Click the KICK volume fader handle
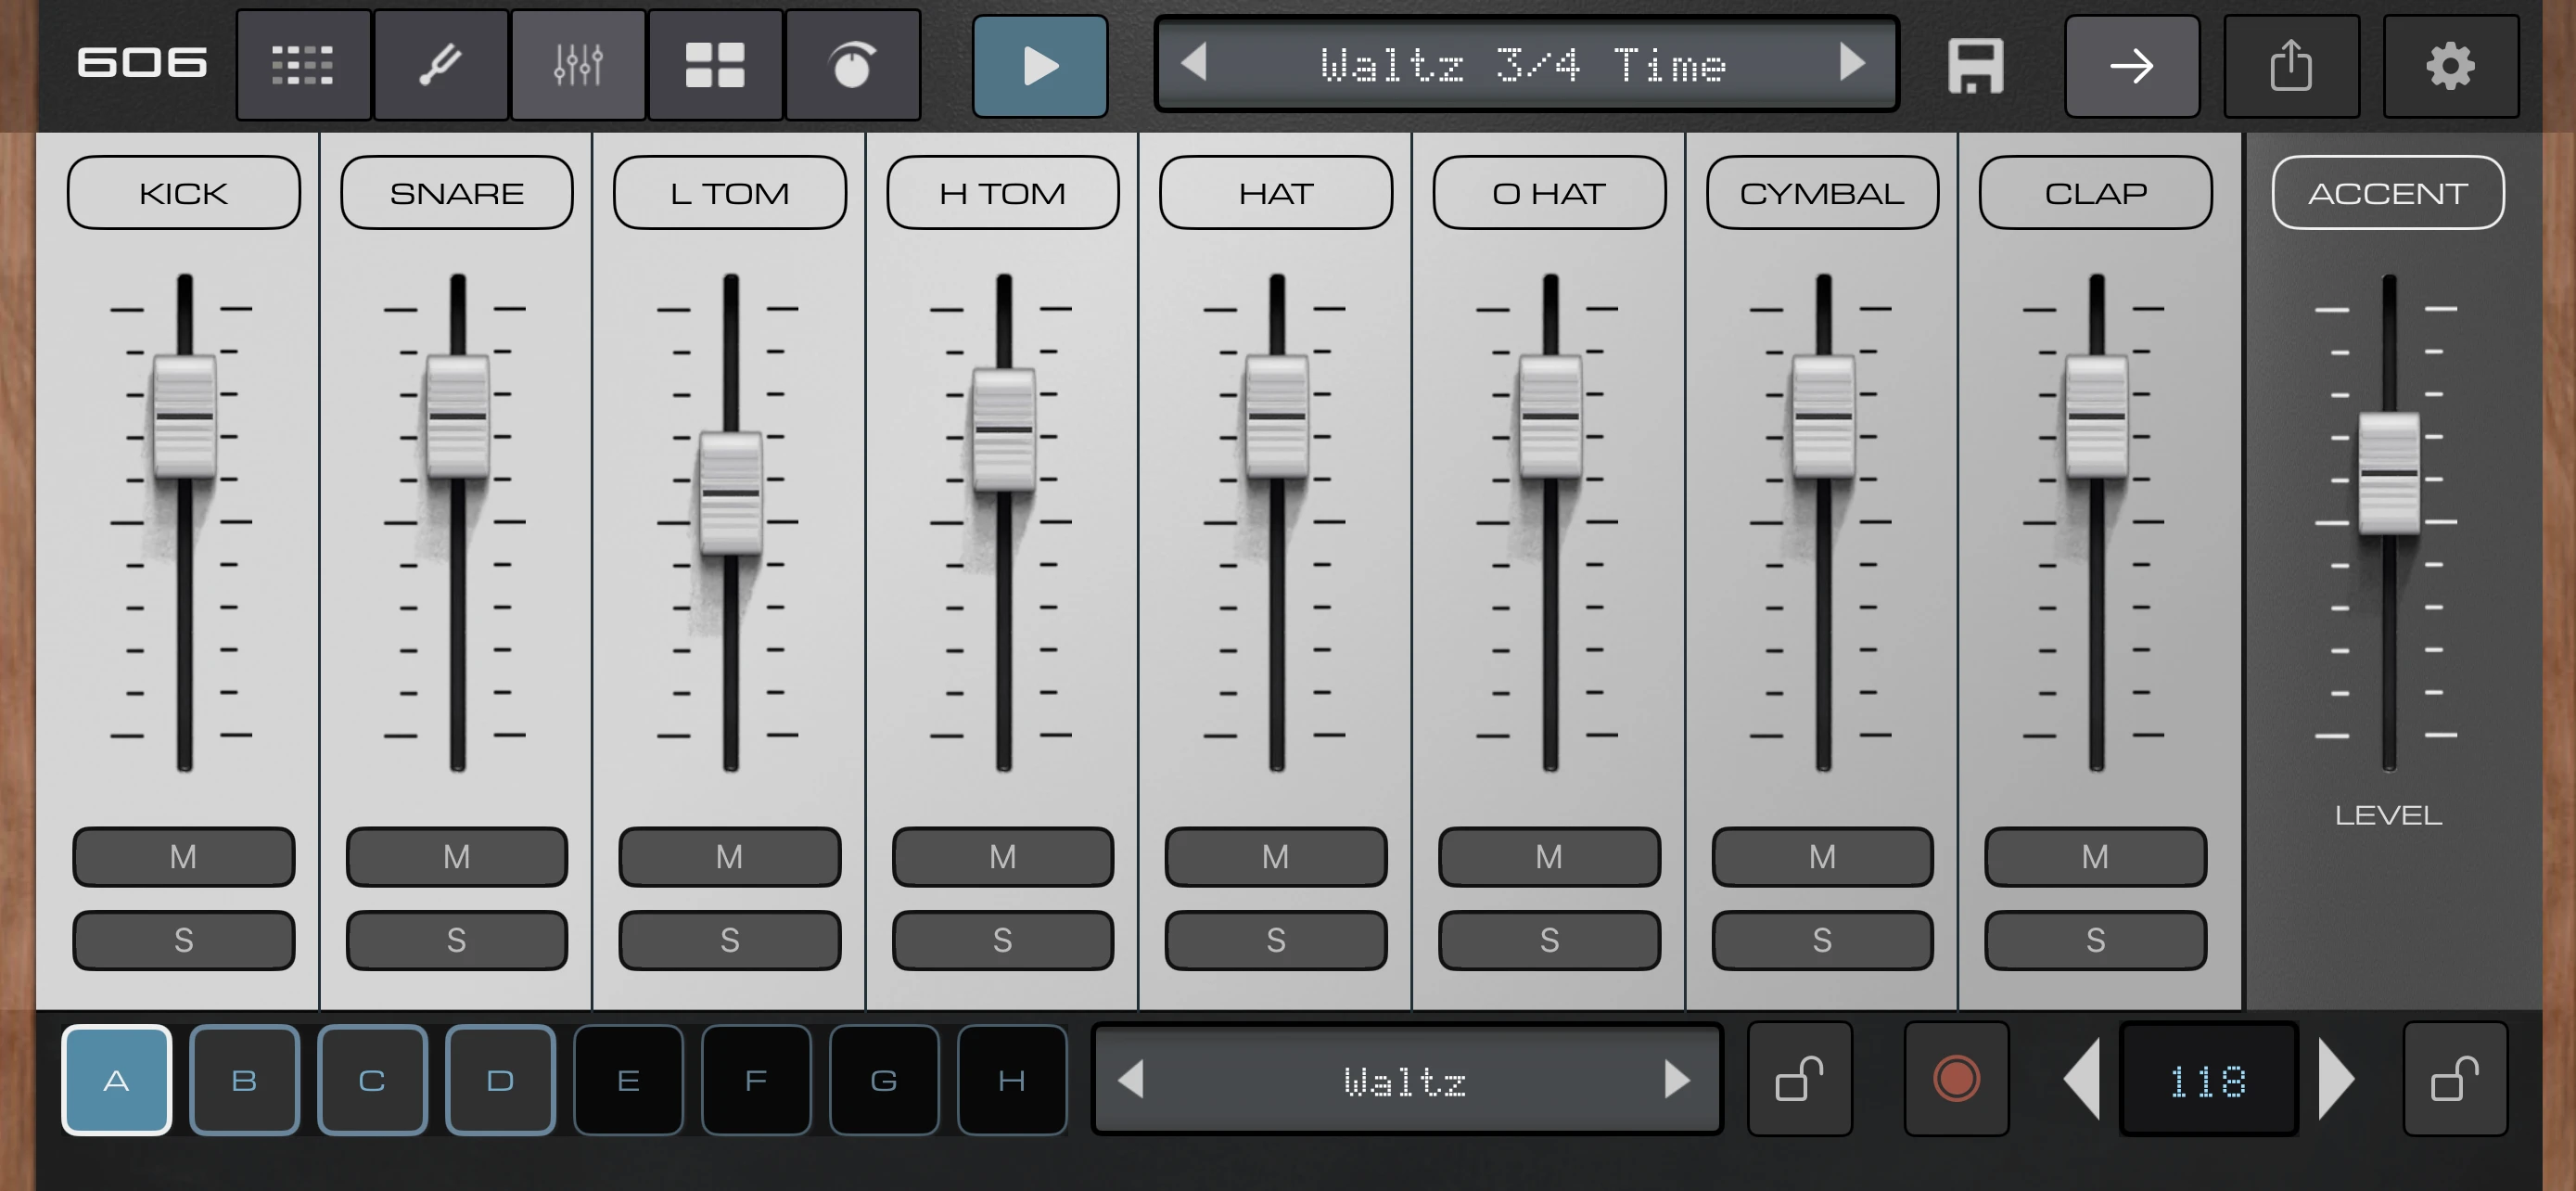The image size is (2576, 1191). coord(184,416)
